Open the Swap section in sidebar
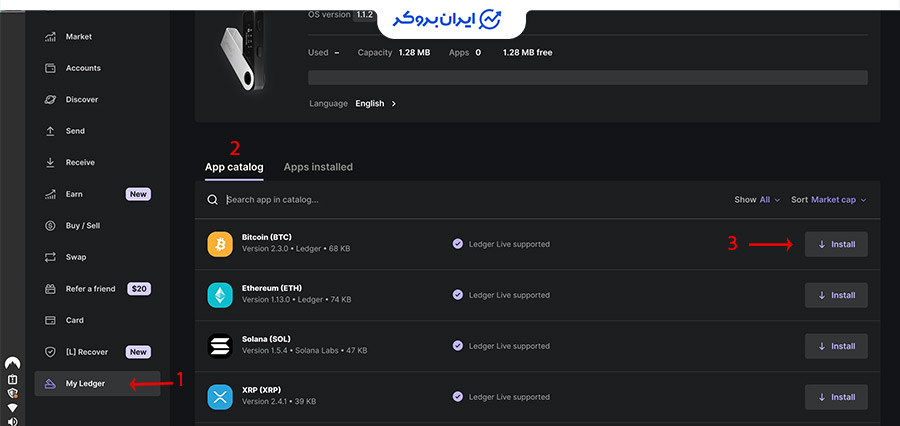The image size is (900, 426). [x=76, y=257]
